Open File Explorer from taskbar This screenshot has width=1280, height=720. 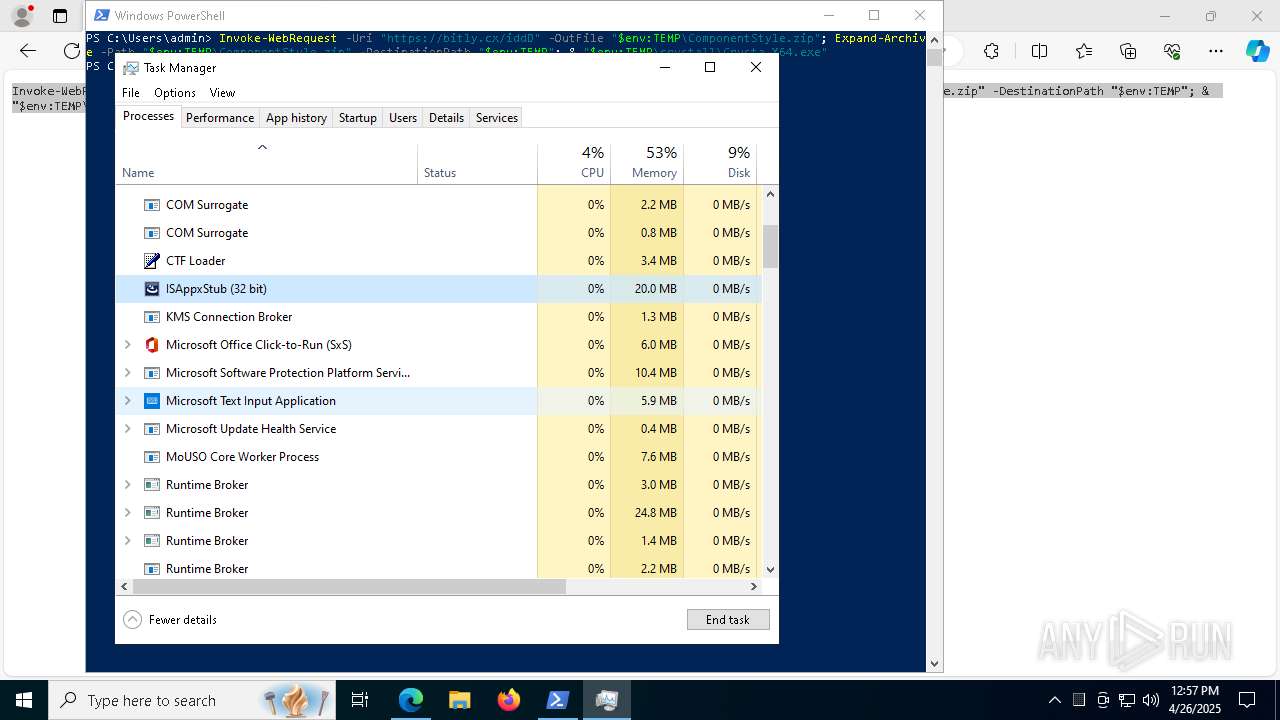click(460, 700)
